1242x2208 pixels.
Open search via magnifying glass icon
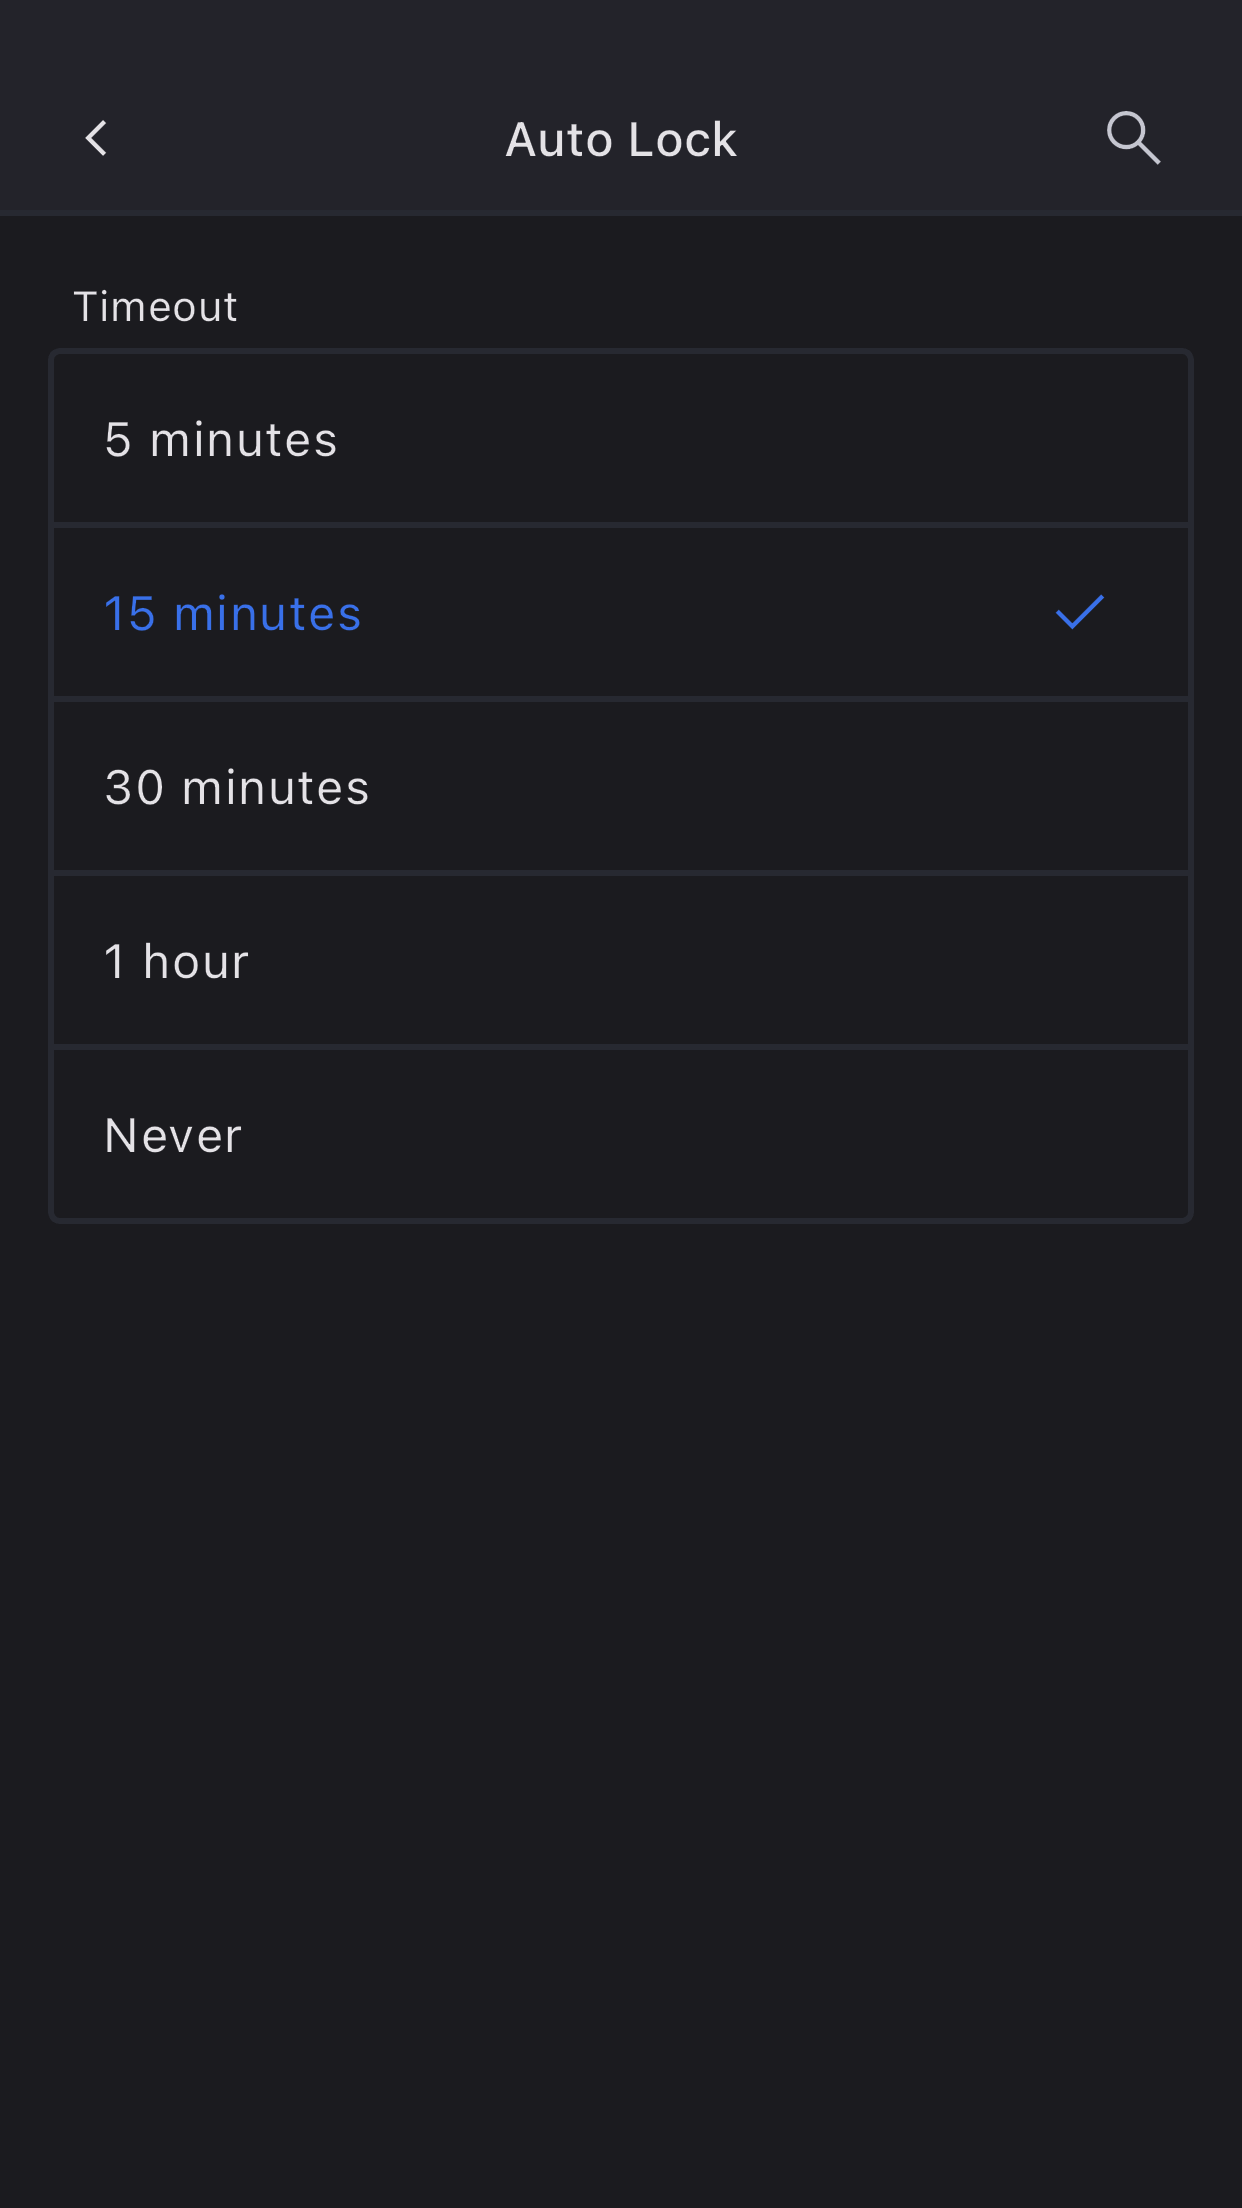[1132, 138]
